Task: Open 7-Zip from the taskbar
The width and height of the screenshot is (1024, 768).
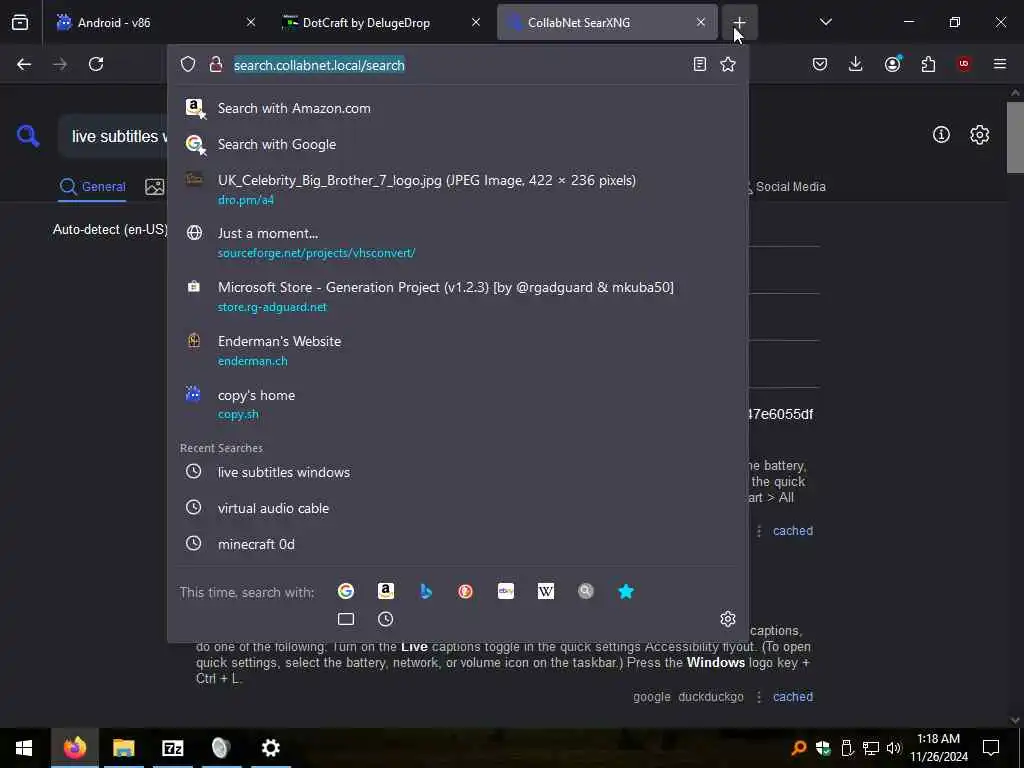Action: 172,748
